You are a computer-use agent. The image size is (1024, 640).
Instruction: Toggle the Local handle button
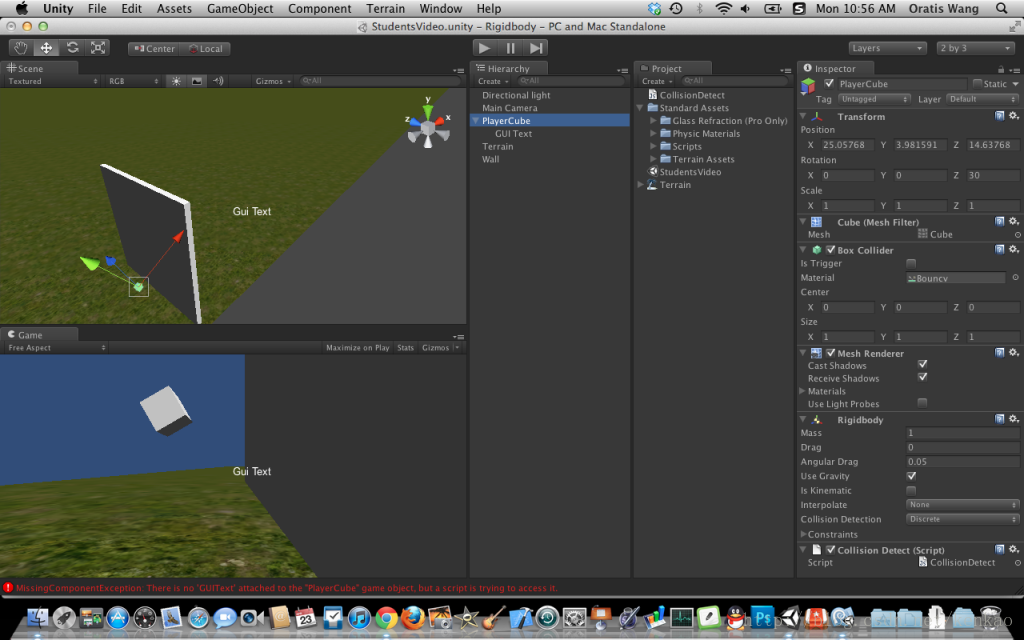pos(205,48)
